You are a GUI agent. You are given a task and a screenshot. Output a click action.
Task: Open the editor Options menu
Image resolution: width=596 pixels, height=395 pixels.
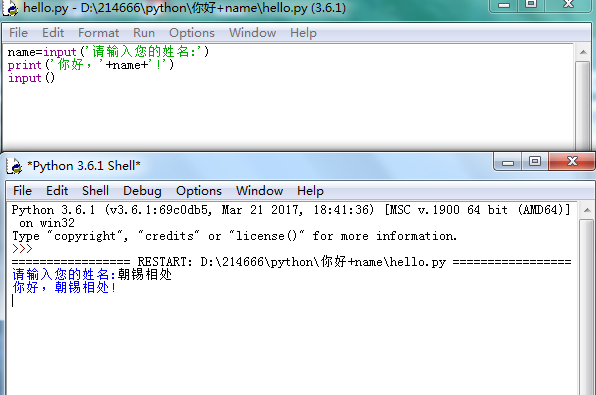pyautogui.click(x=192, y=33)
